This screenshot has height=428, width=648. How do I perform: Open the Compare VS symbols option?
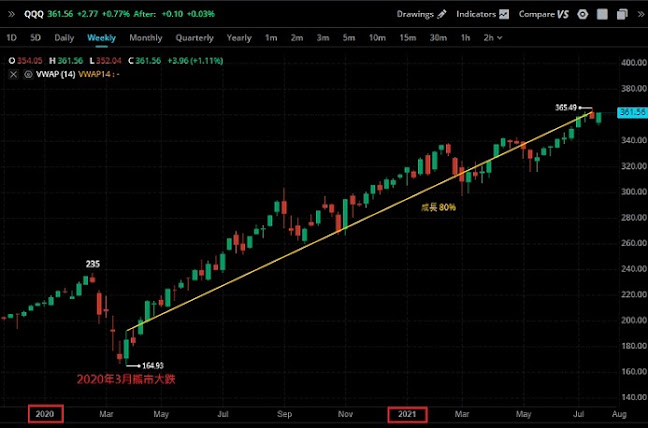(543, 14)
